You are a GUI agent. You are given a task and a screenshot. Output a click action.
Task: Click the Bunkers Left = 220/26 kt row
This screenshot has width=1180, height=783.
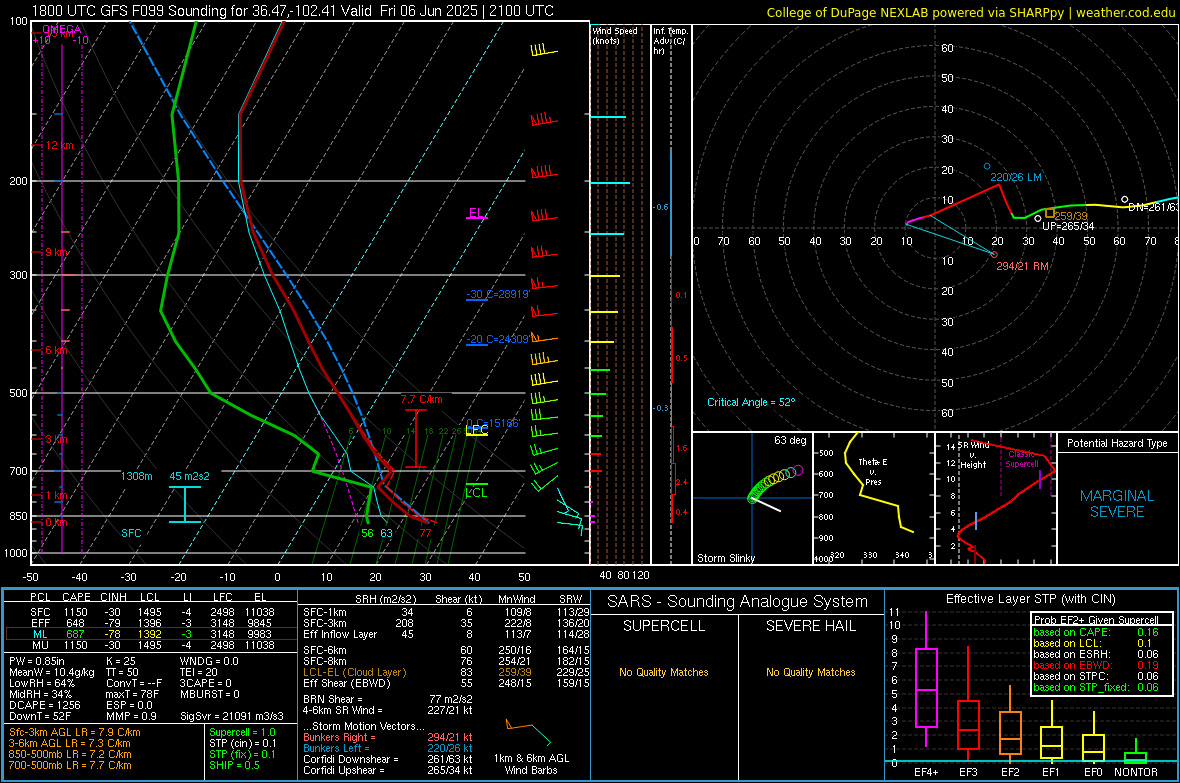click(x=388, y=749)
